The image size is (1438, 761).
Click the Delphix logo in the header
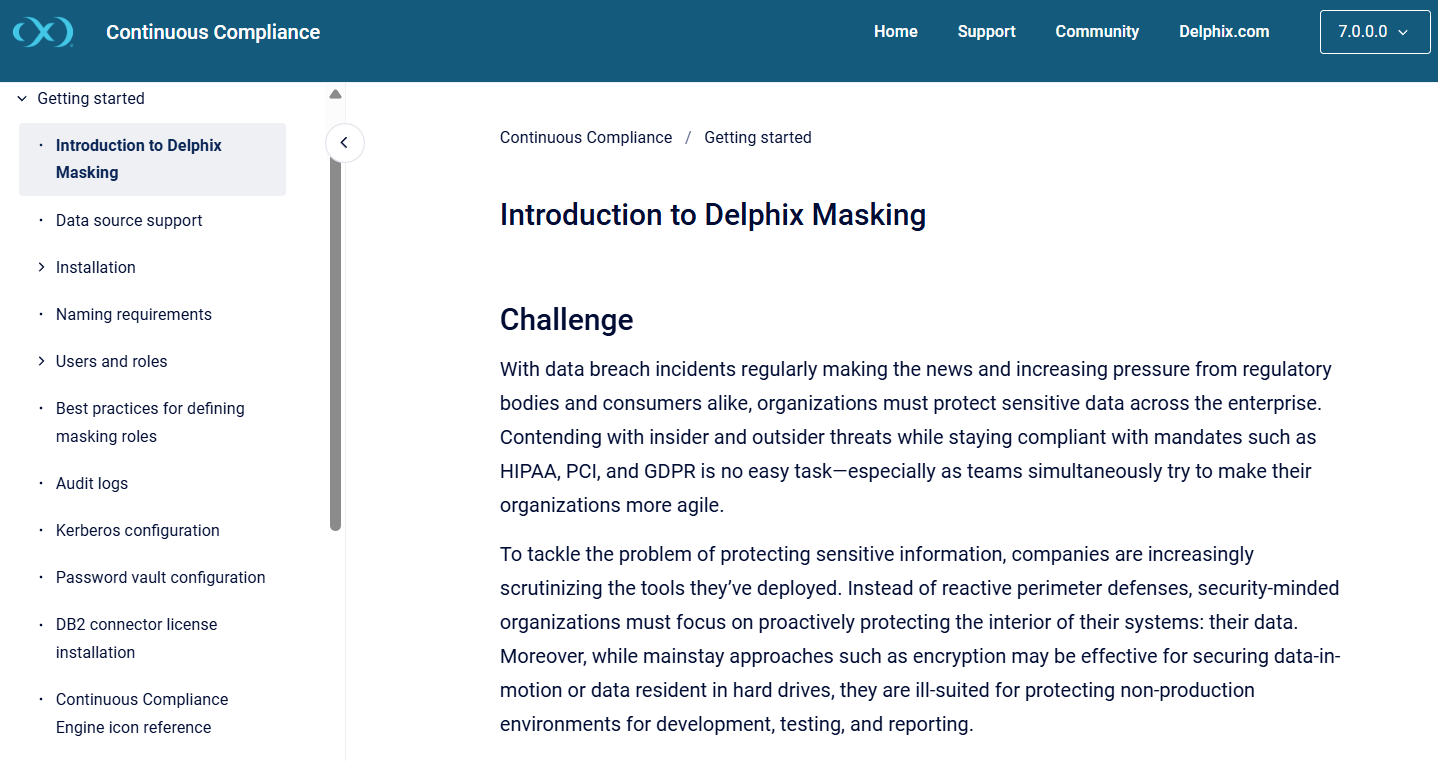pos(43,31)
